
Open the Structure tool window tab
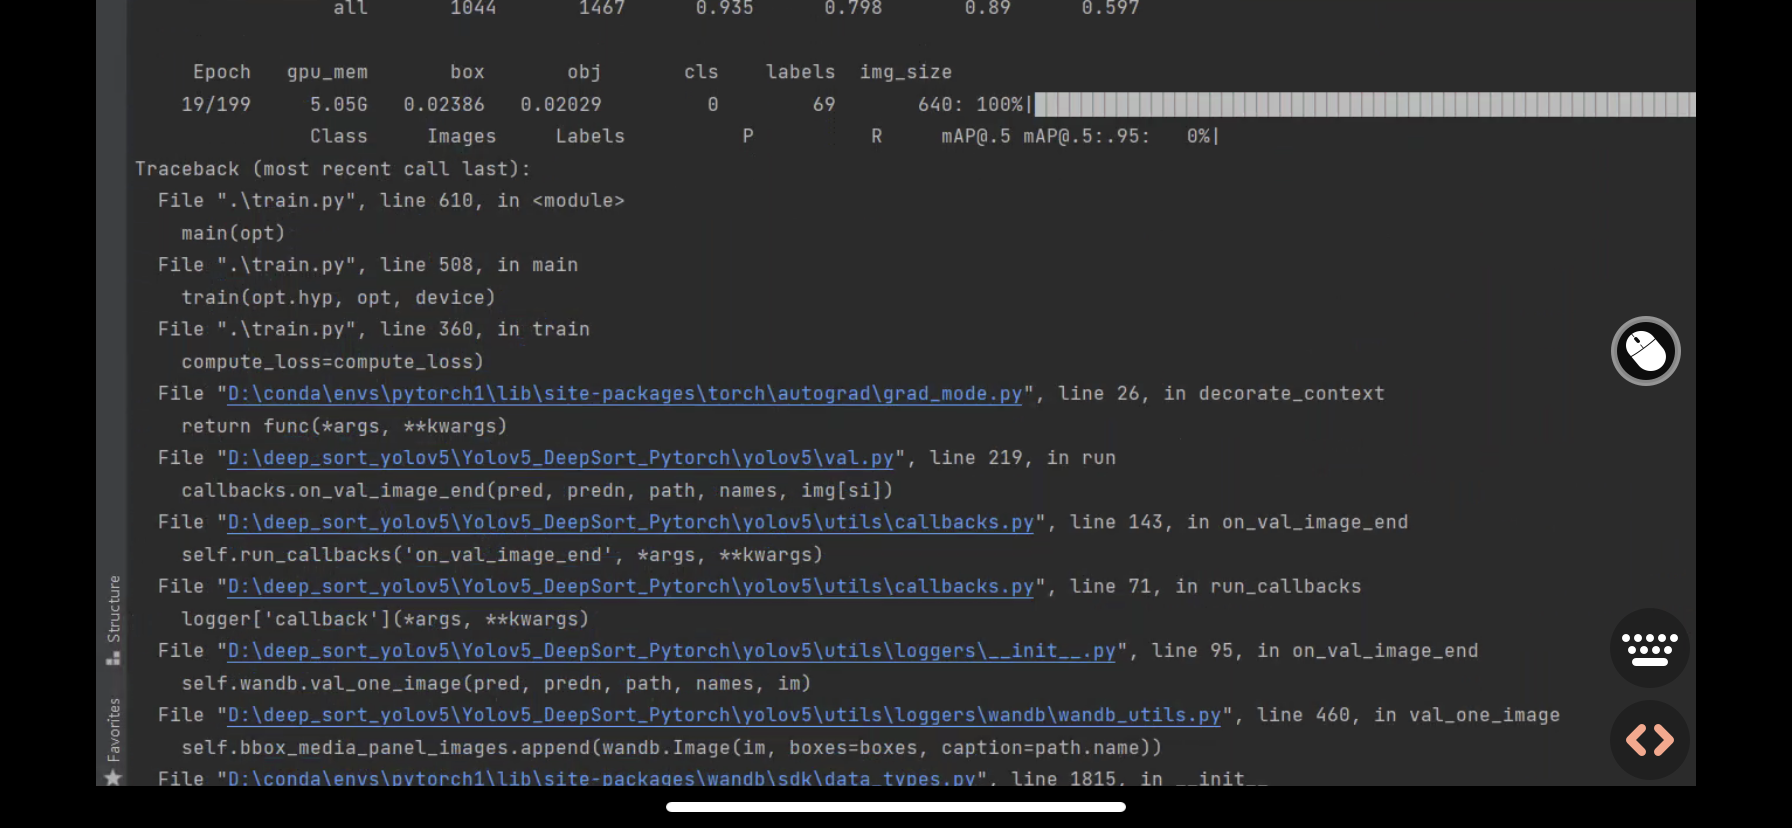click(x=113, y=619)
